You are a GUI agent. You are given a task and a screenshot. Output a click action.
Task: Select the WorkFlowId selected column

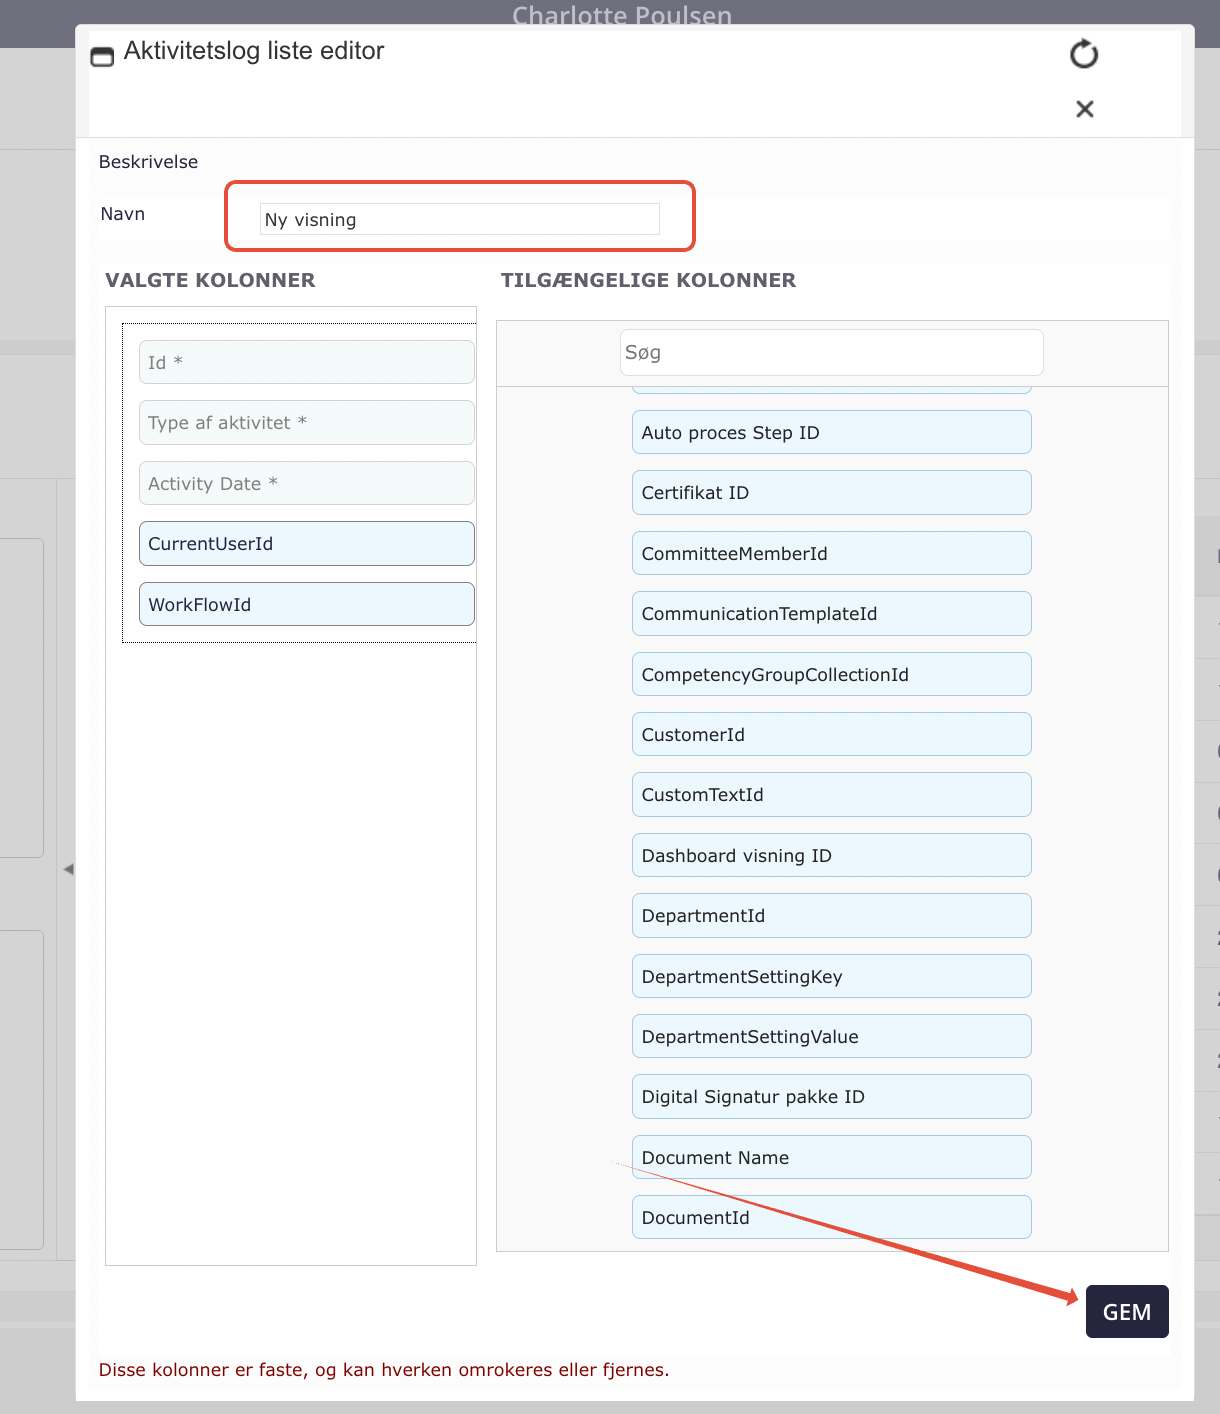(307, 604)
